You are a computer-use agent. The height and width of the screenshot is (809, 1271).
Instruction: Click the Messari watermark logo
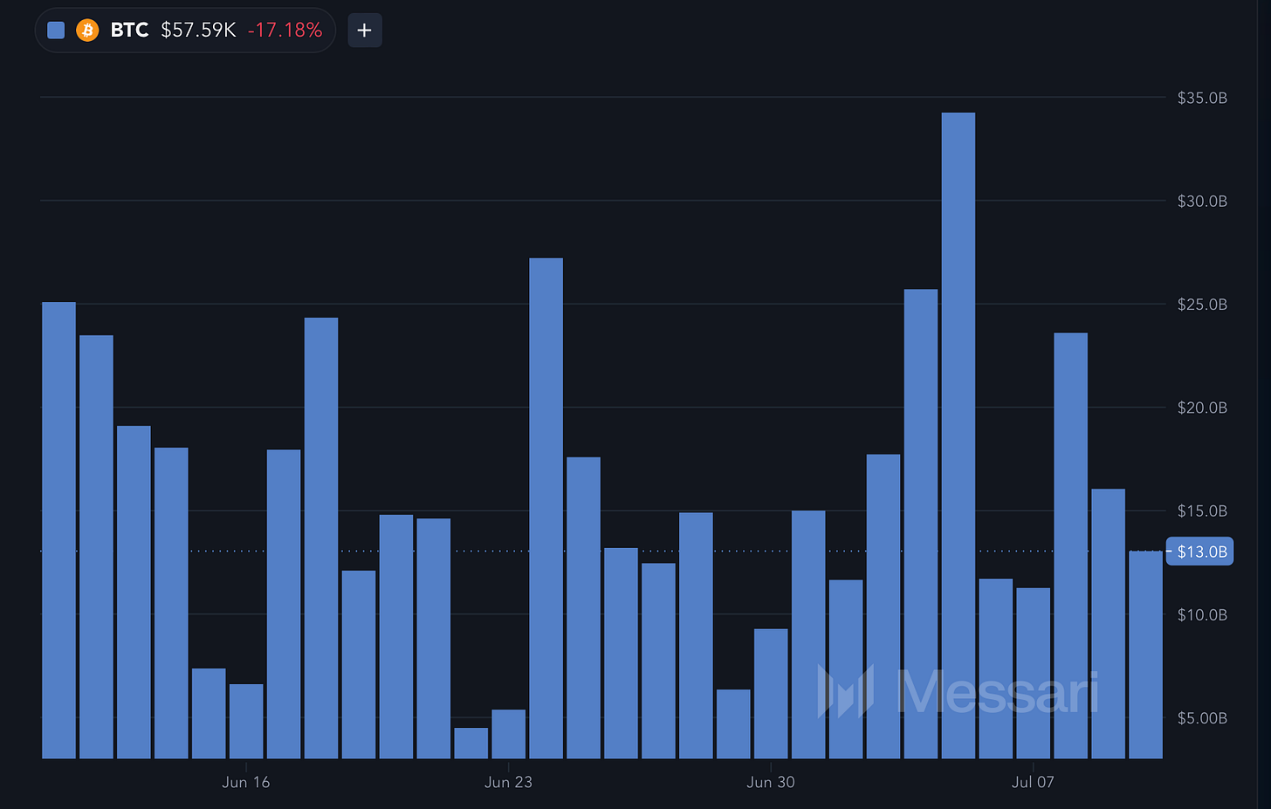click(958, 691)
